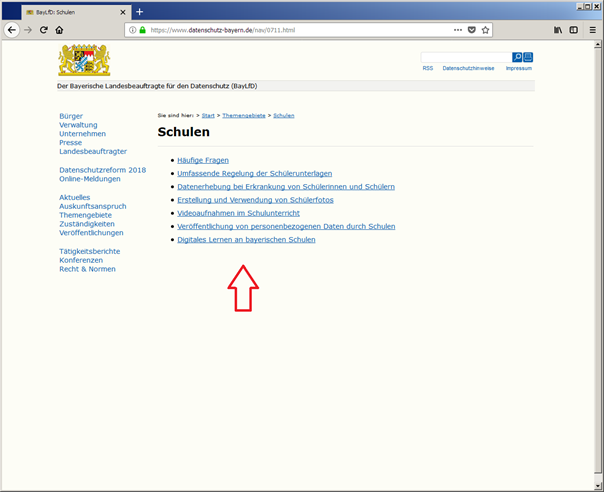Click the Schulen page heading
Screen dimensions: 604x492
pyautogui.click(x=184, y=132)
